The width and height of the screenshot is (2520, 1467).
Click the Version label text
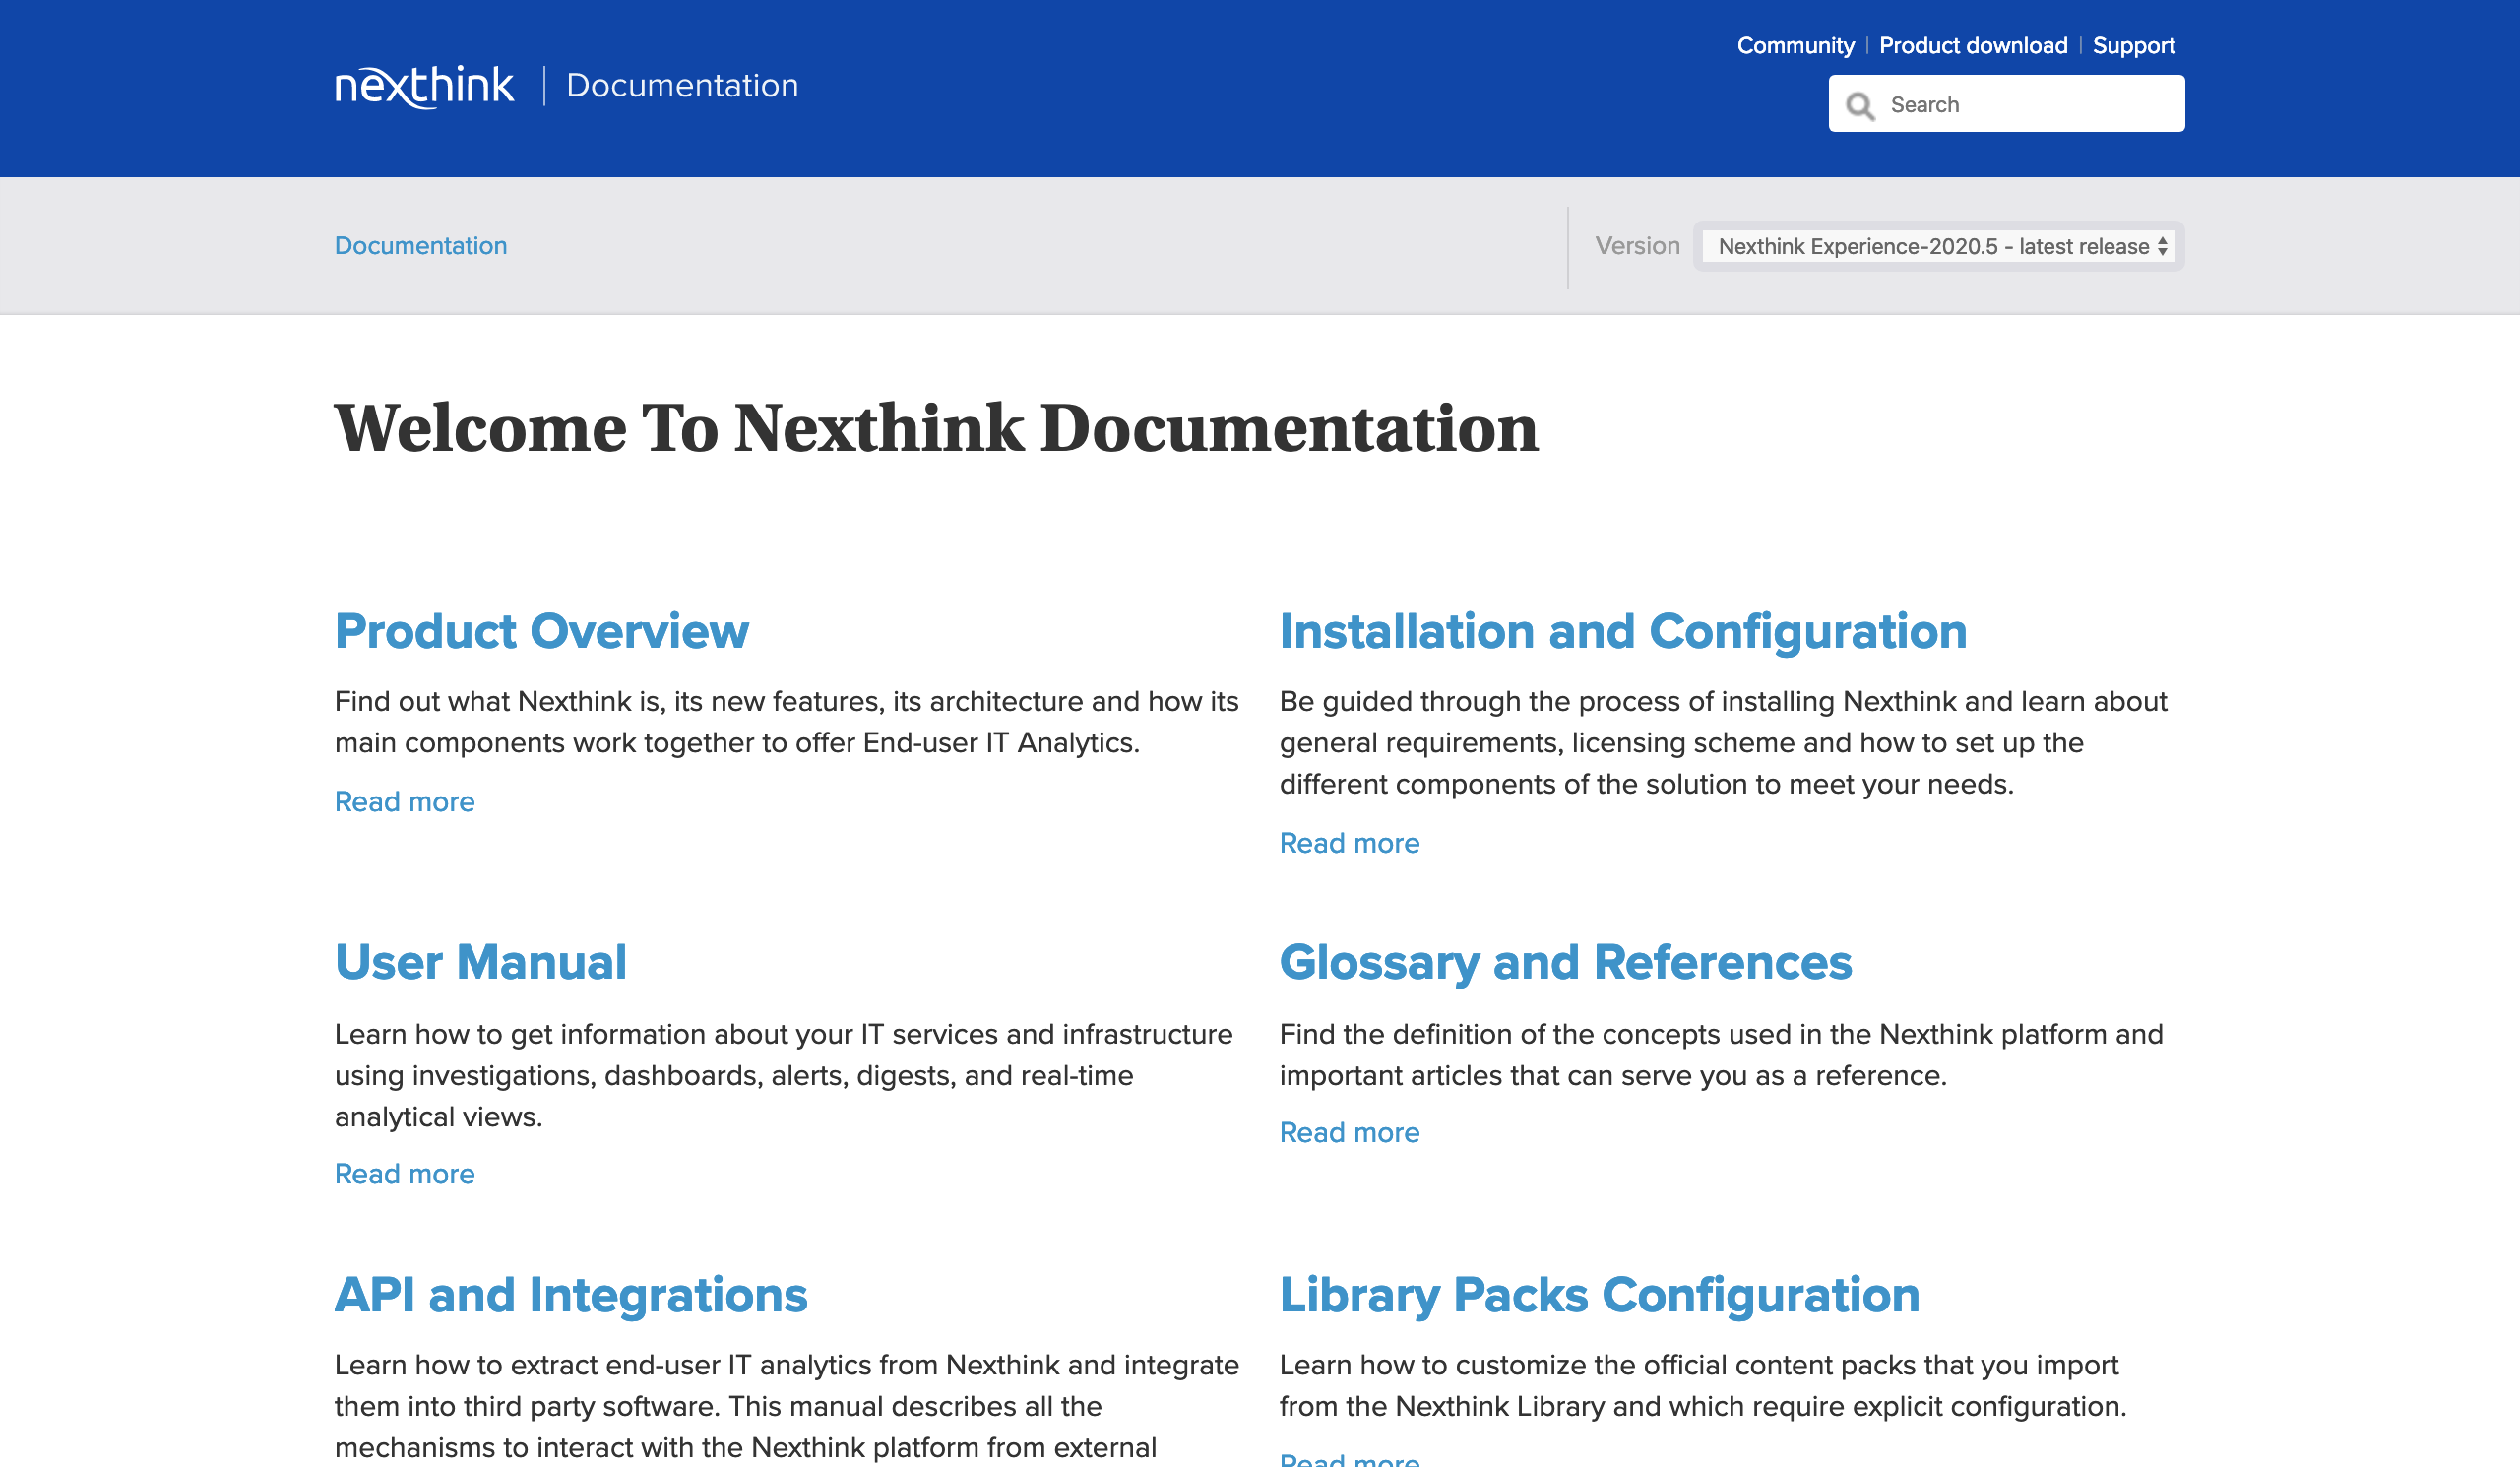coord(1637,246)
